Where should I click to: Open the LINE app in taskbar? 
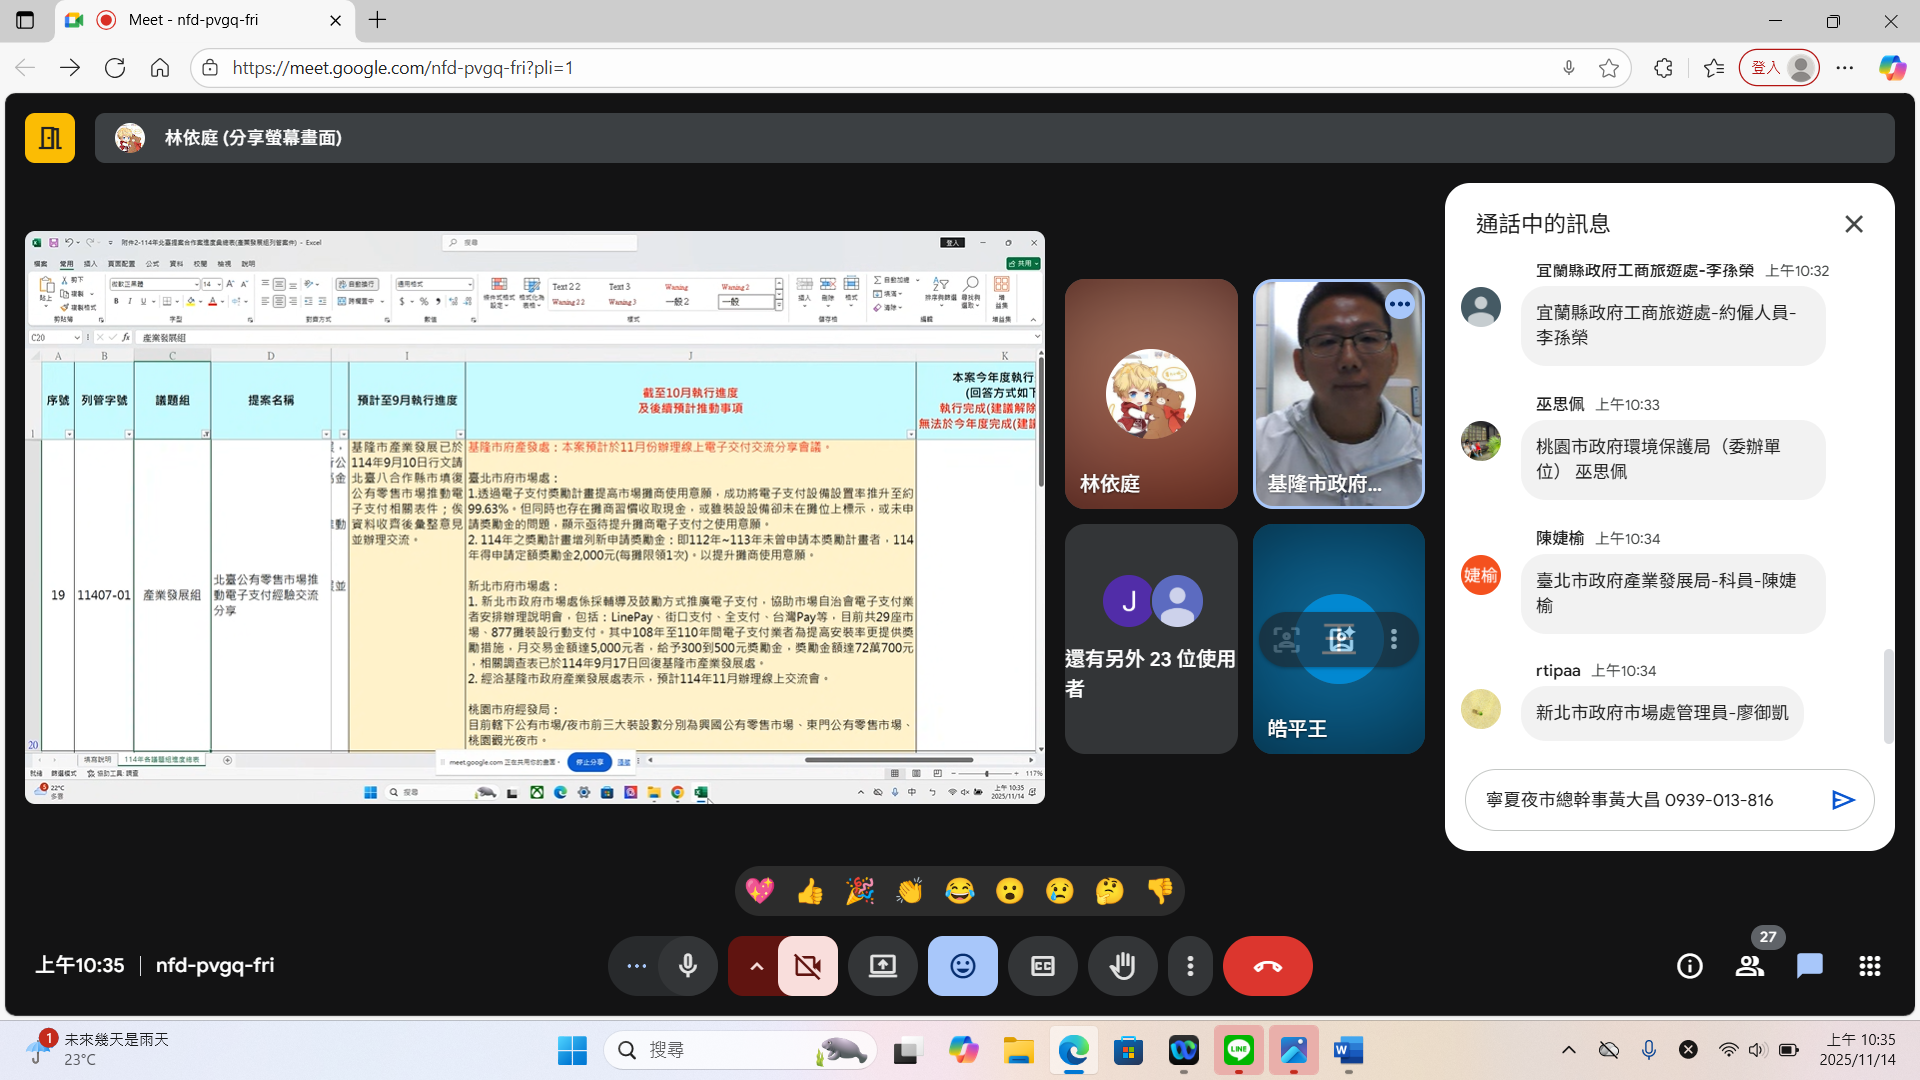pyautogui.click(x=1238, y=1050)
